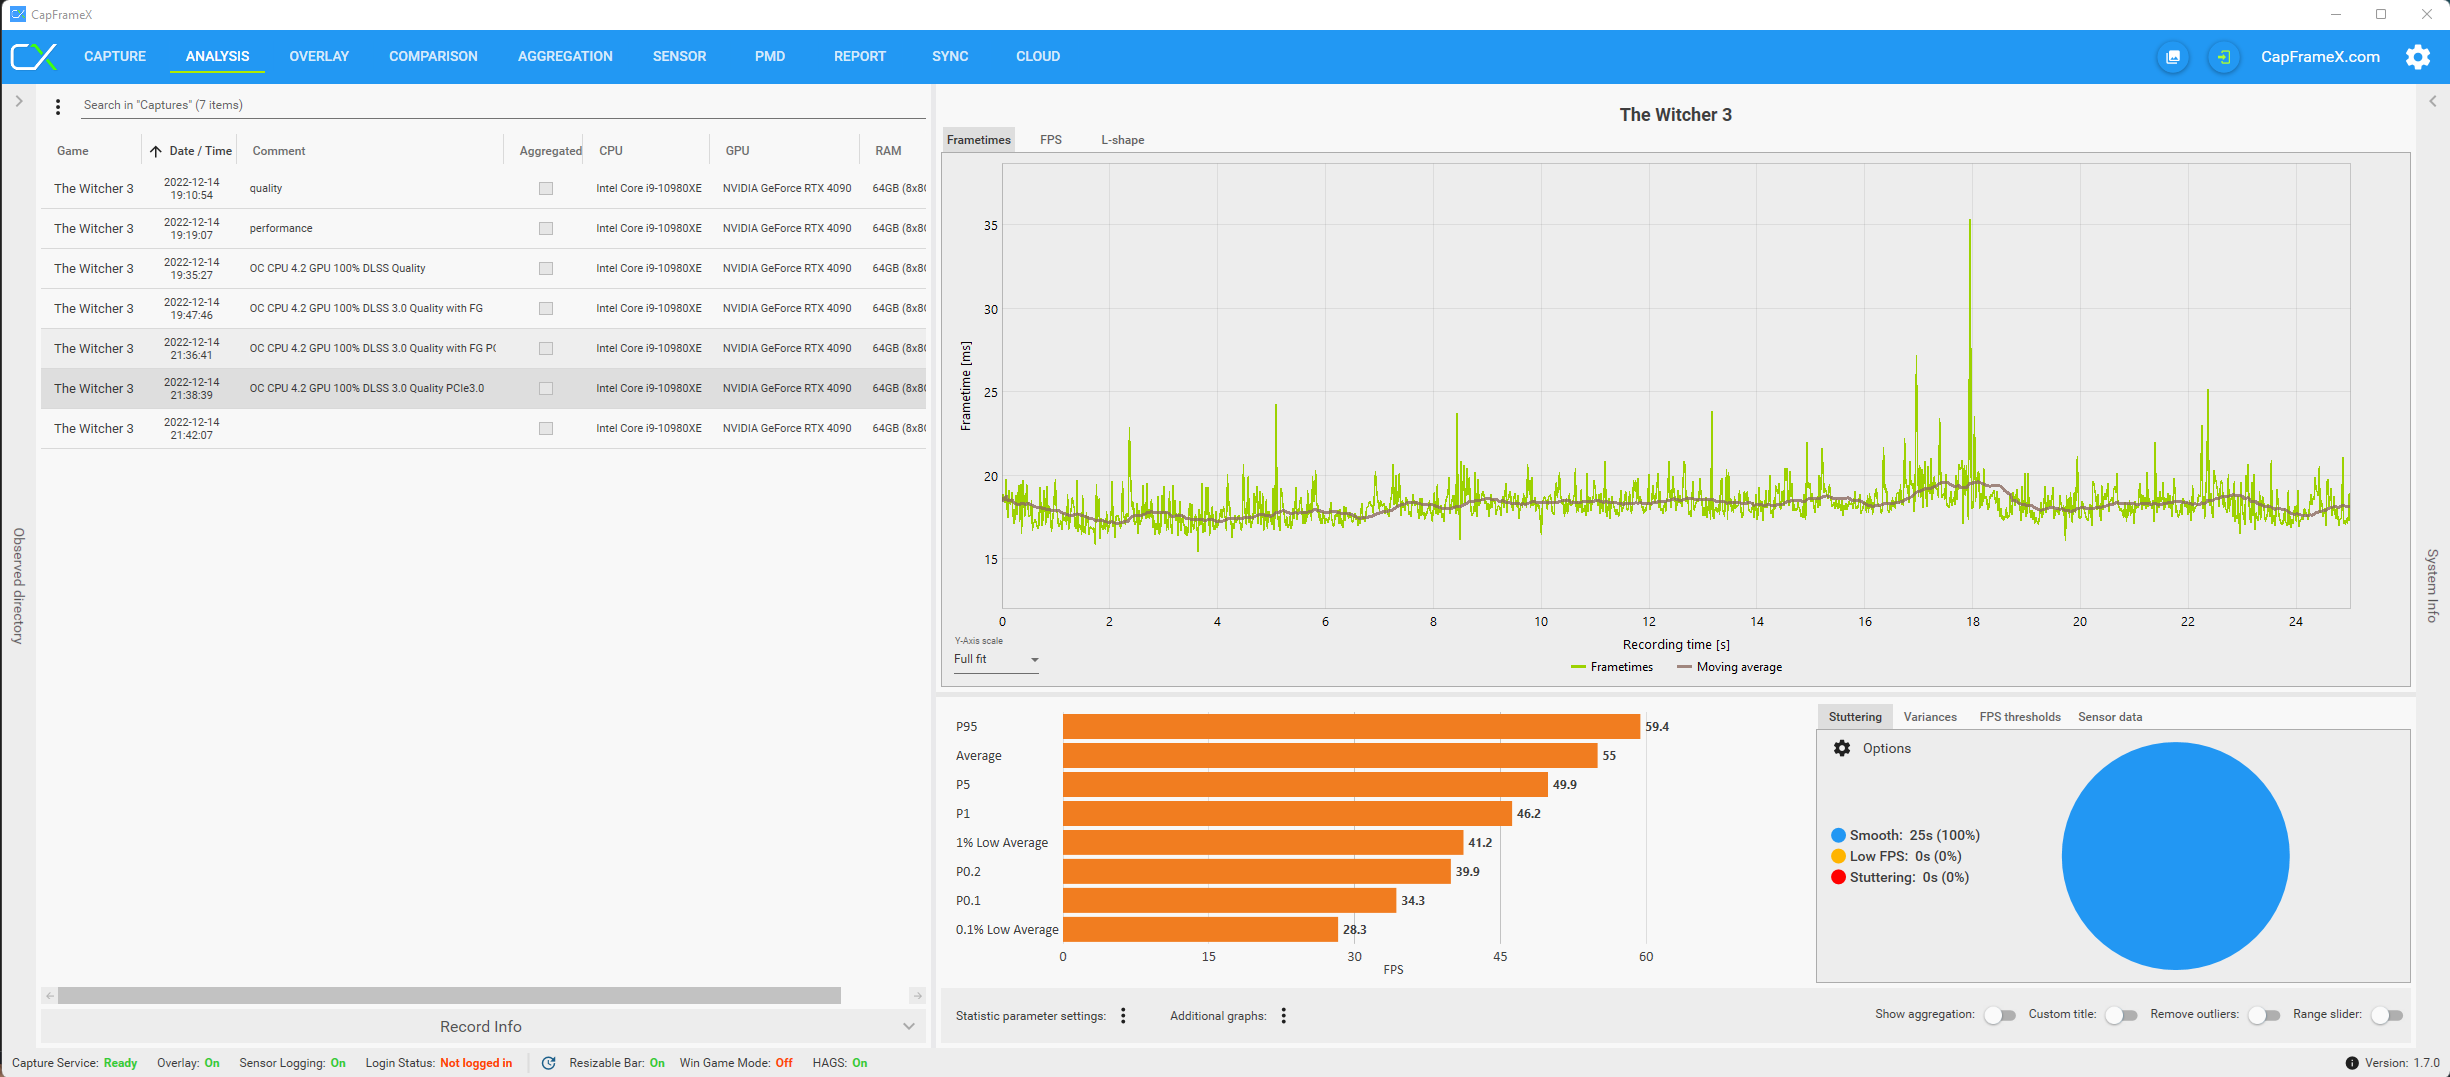Click Frametimes legend entry
This screenshot has height=1077, width=2450.
(1612, 667)
